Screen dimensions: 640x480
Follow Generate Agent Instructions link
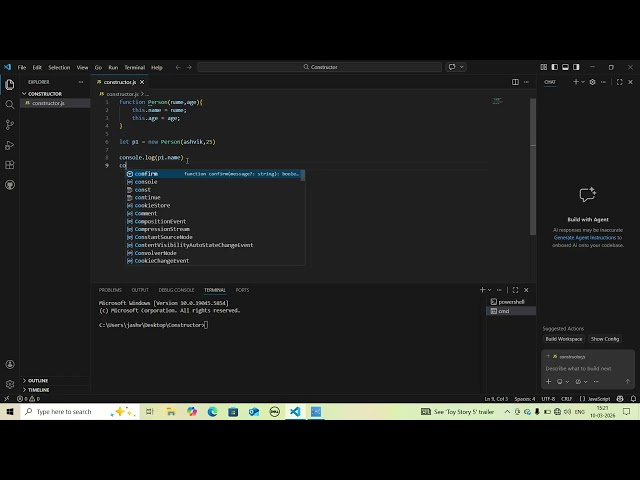[x=584, y=238]
